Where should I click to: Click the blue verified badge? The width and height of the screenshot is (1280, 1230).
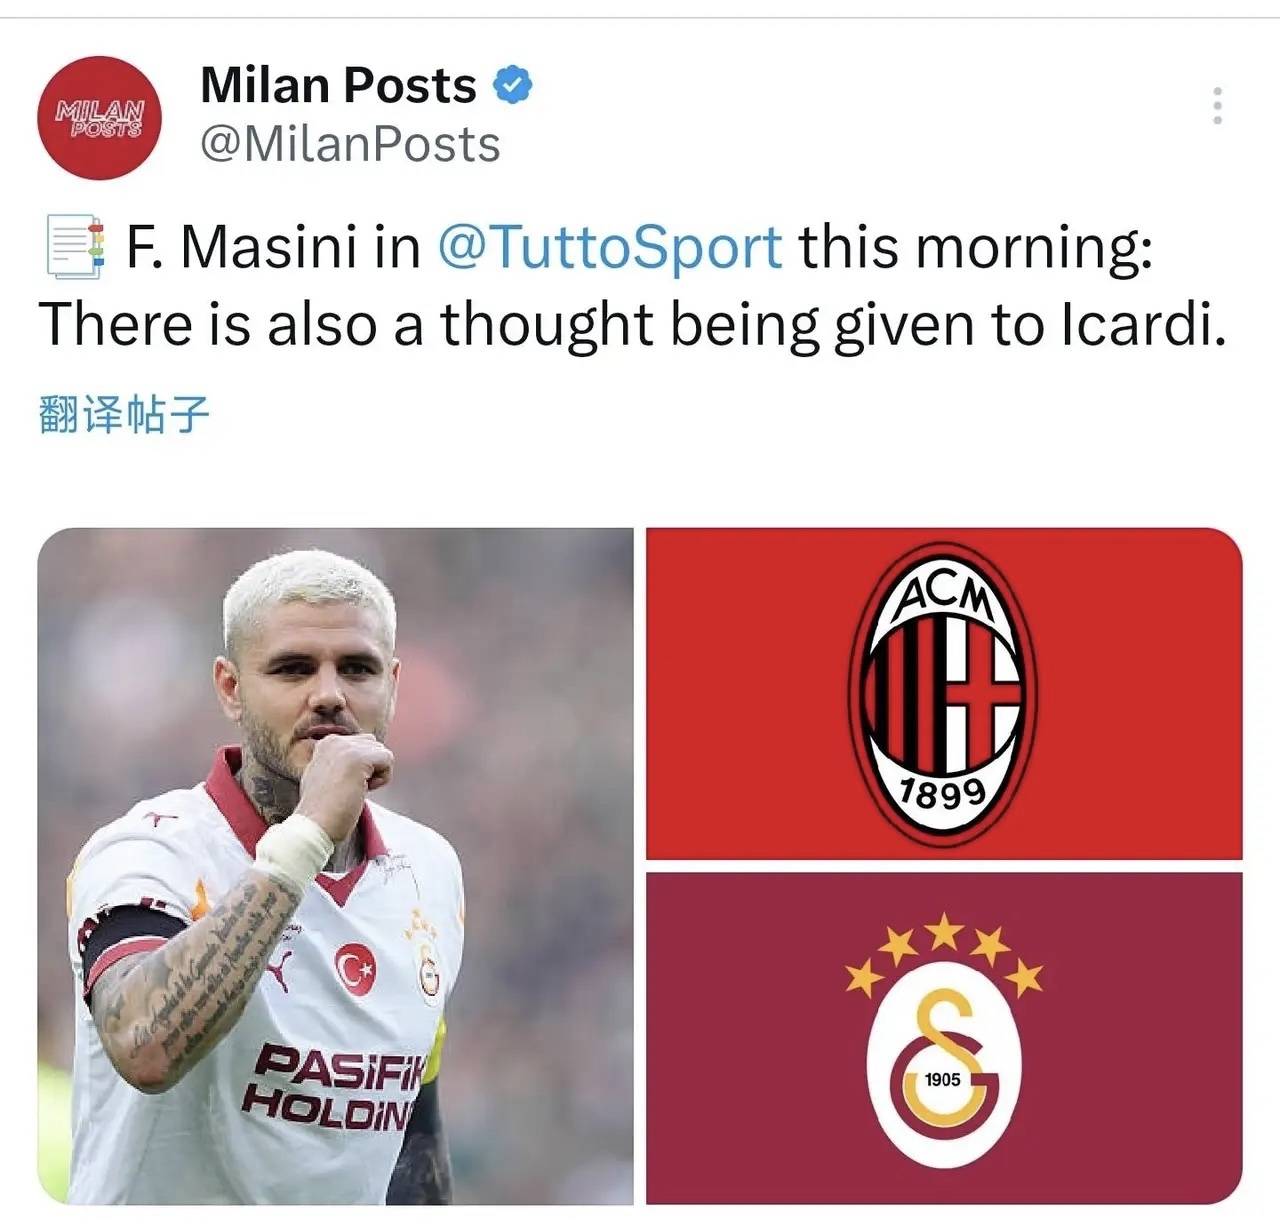click(x=512, y=85)
